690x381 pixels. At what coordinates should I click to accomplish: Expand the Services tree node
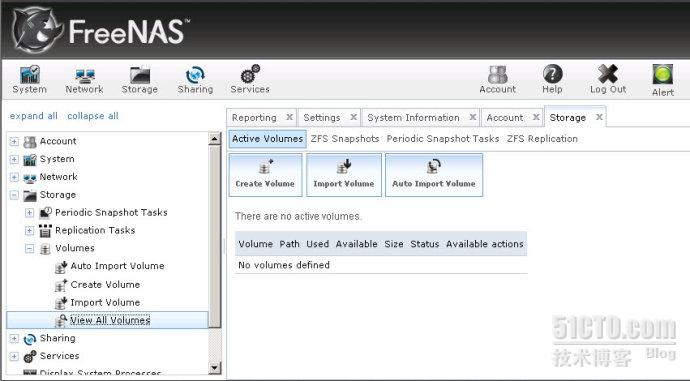[x=14, y=356]
